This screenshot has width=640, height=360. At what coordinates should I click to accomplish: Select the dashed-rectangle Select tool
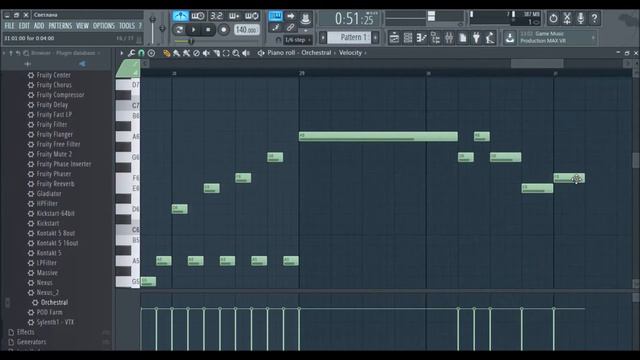coord(226,53)
